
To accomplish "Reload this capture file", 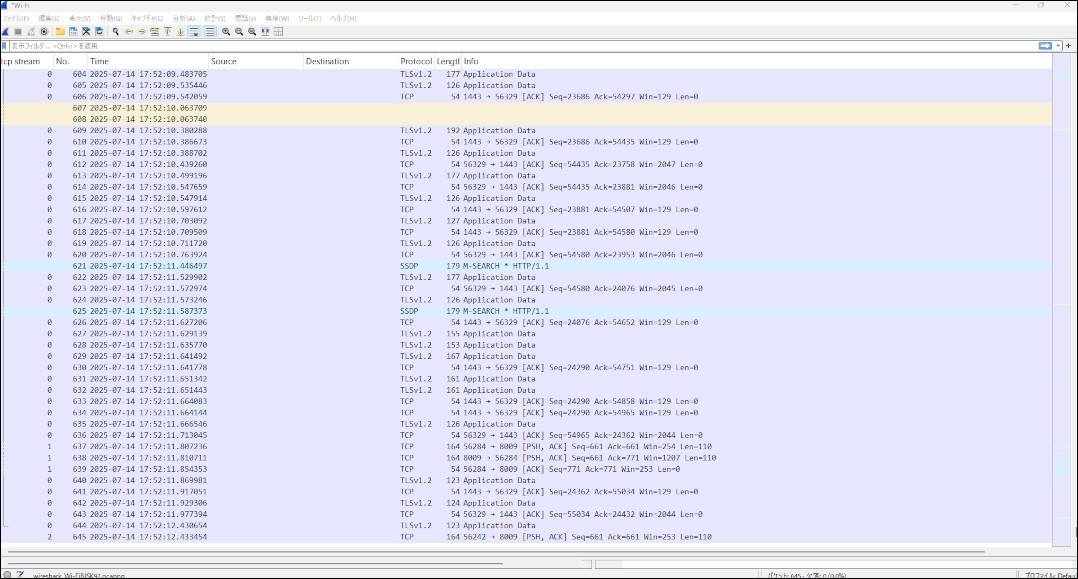I will point(99,32).
